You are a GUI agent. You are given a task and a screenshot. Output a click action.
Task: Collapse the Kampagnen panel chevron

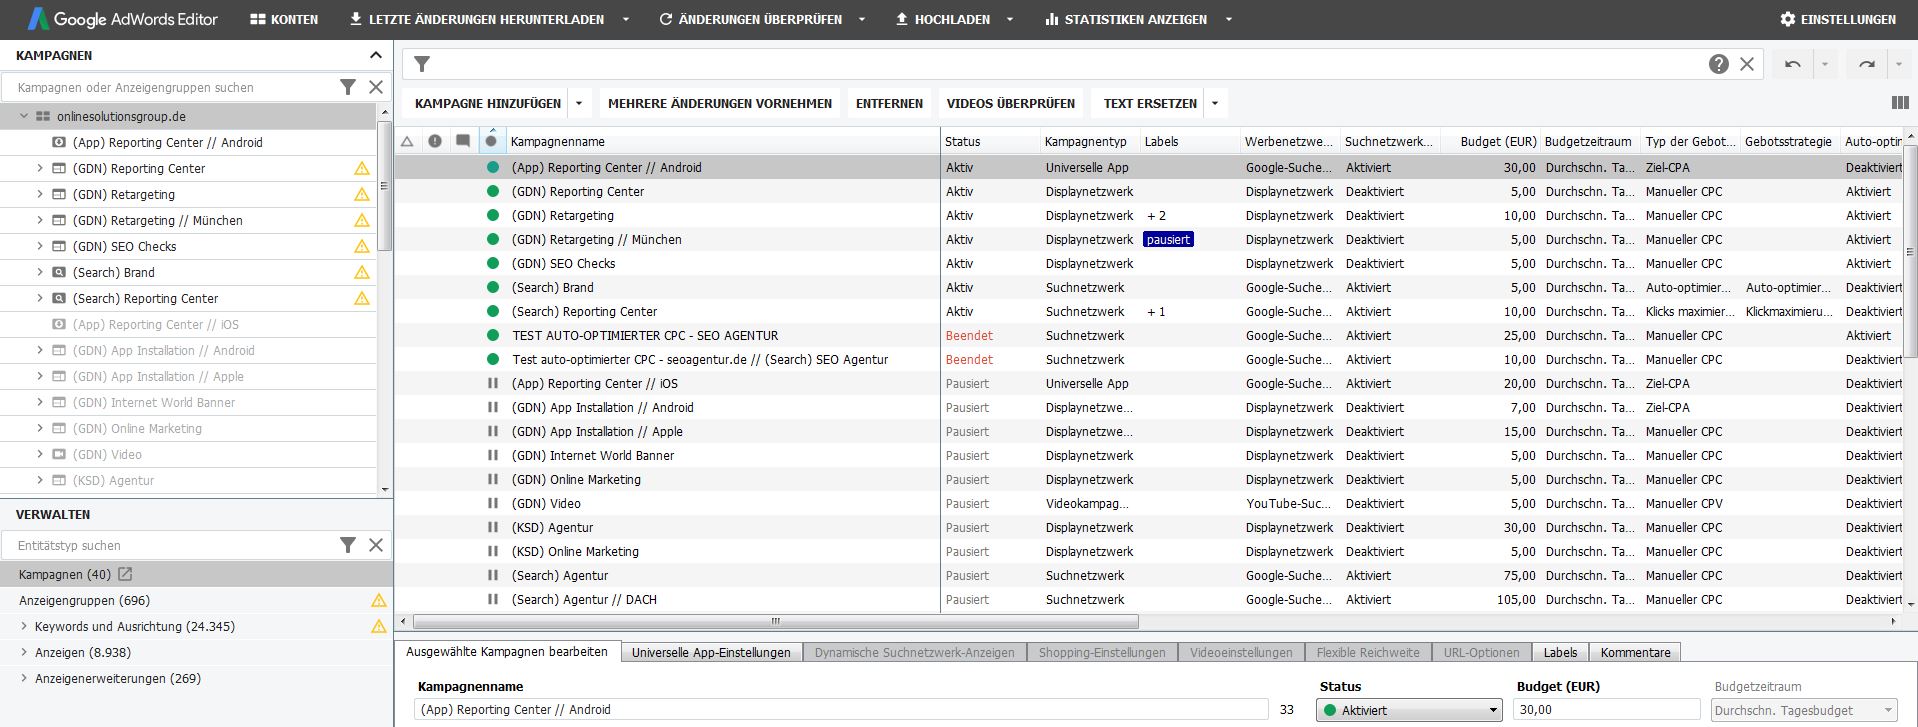click(376, 55)
